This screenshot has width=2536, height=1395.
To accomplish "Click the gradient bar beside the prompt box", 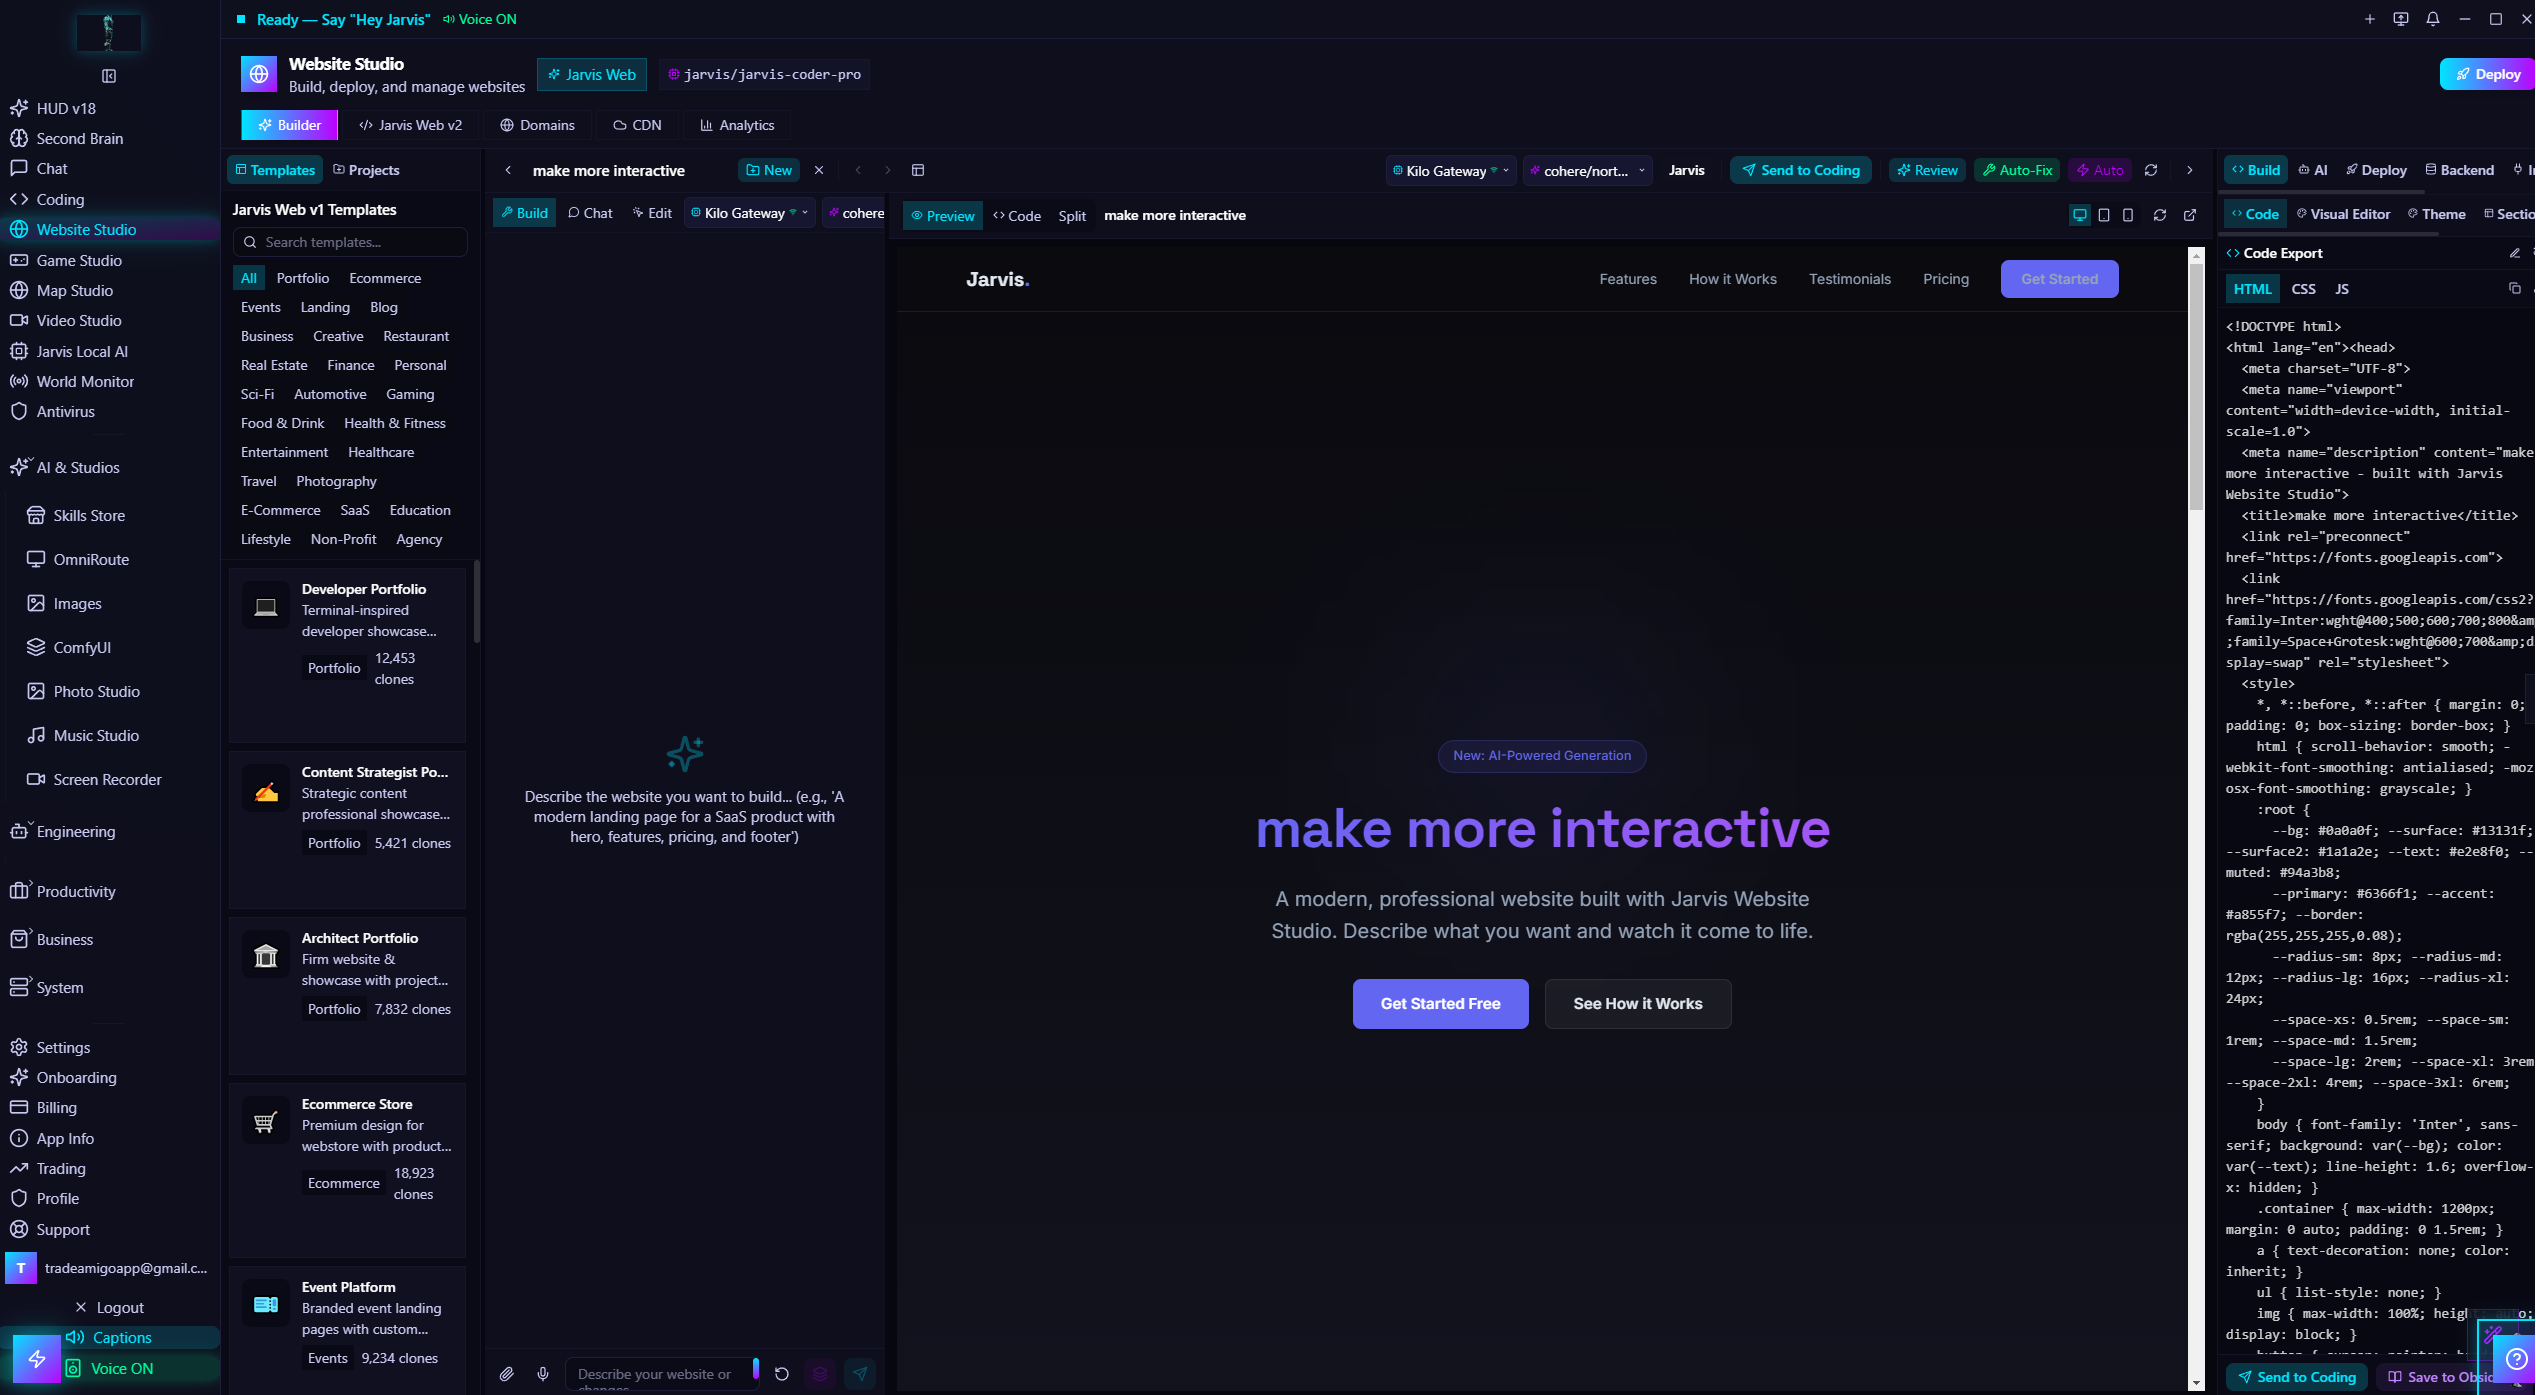I will click(x=756, y=1369).
